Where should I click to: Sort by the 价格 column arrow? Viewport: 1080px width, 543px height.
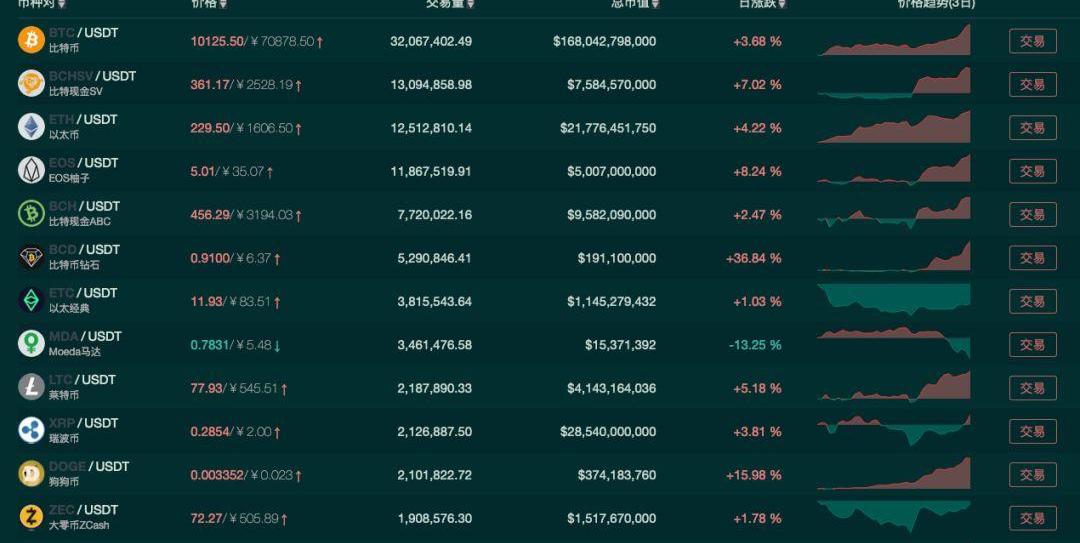tap(223, 4)
